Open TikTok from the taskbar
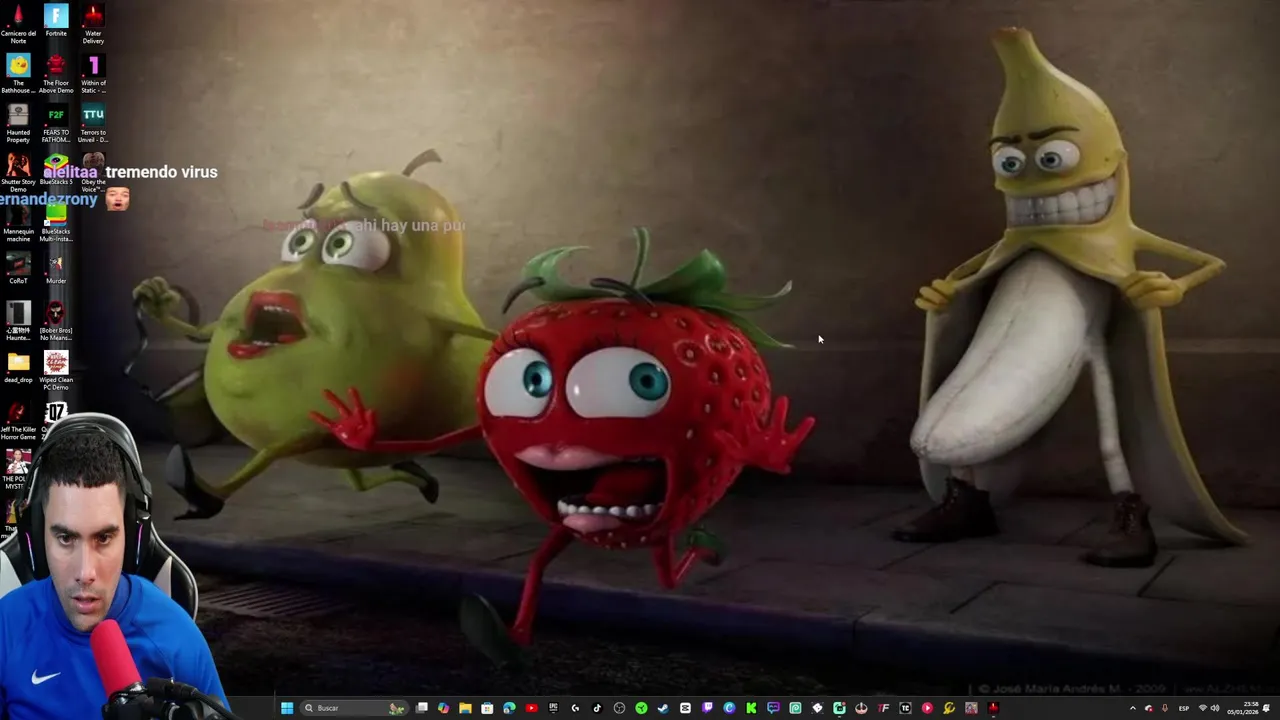Screen dimensions: 1280x720 [597, 708]
